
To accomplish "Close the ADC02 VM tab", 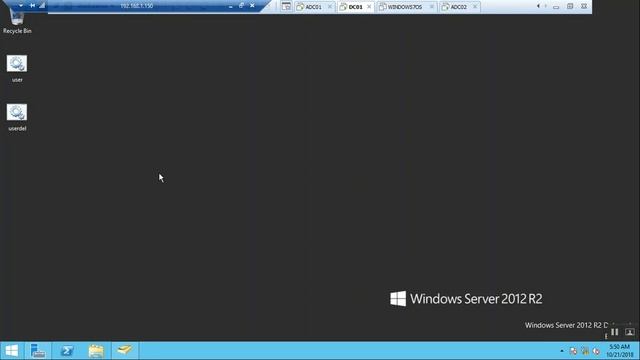I will pos(475,7).
